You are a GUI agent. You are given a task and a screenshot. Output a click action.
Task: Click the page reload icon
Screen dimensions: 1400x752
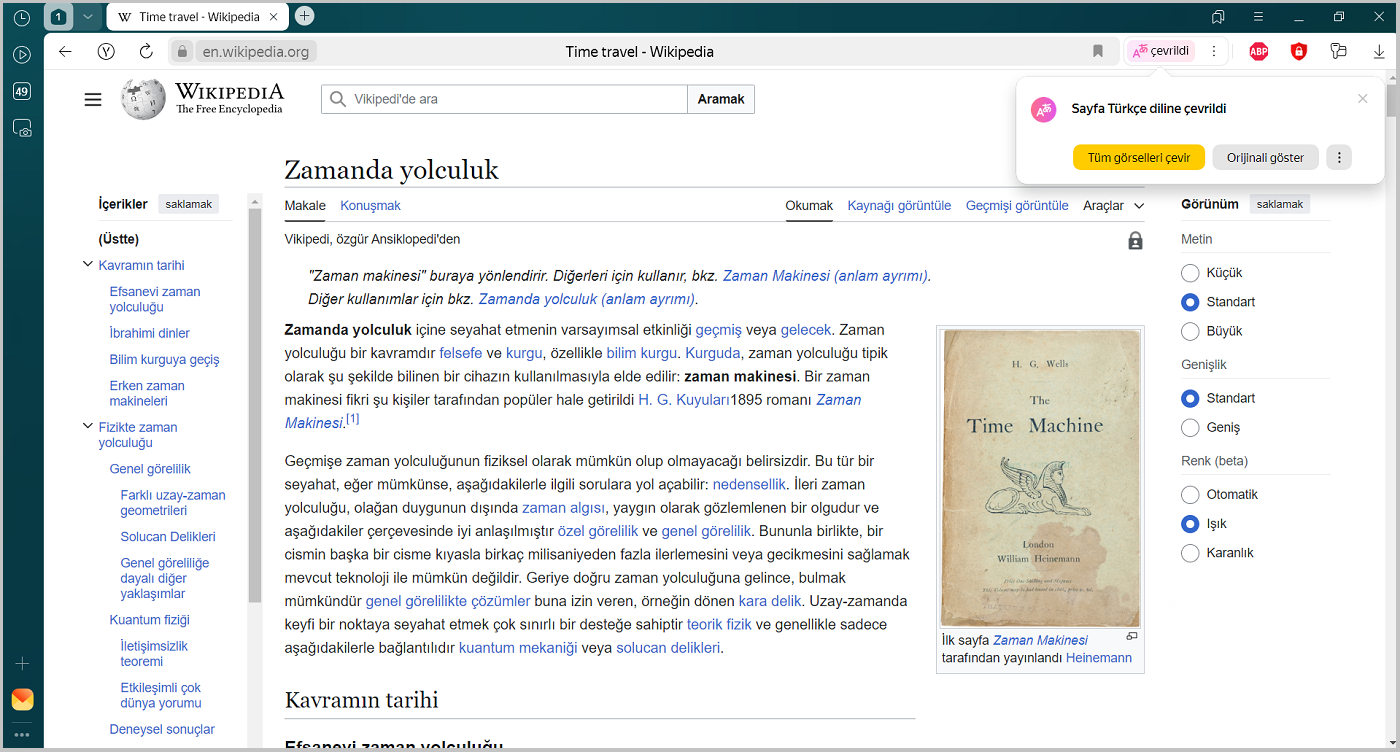pos(146,52)
